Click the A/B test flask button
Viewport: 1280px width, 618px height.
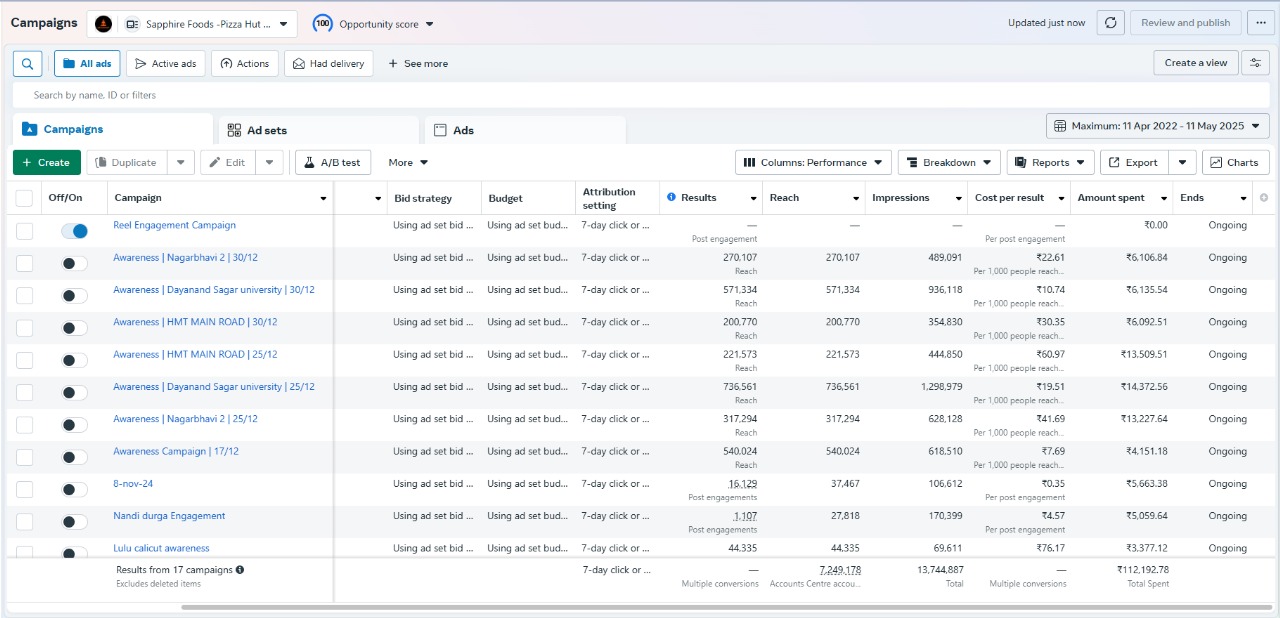pos(333,163)
